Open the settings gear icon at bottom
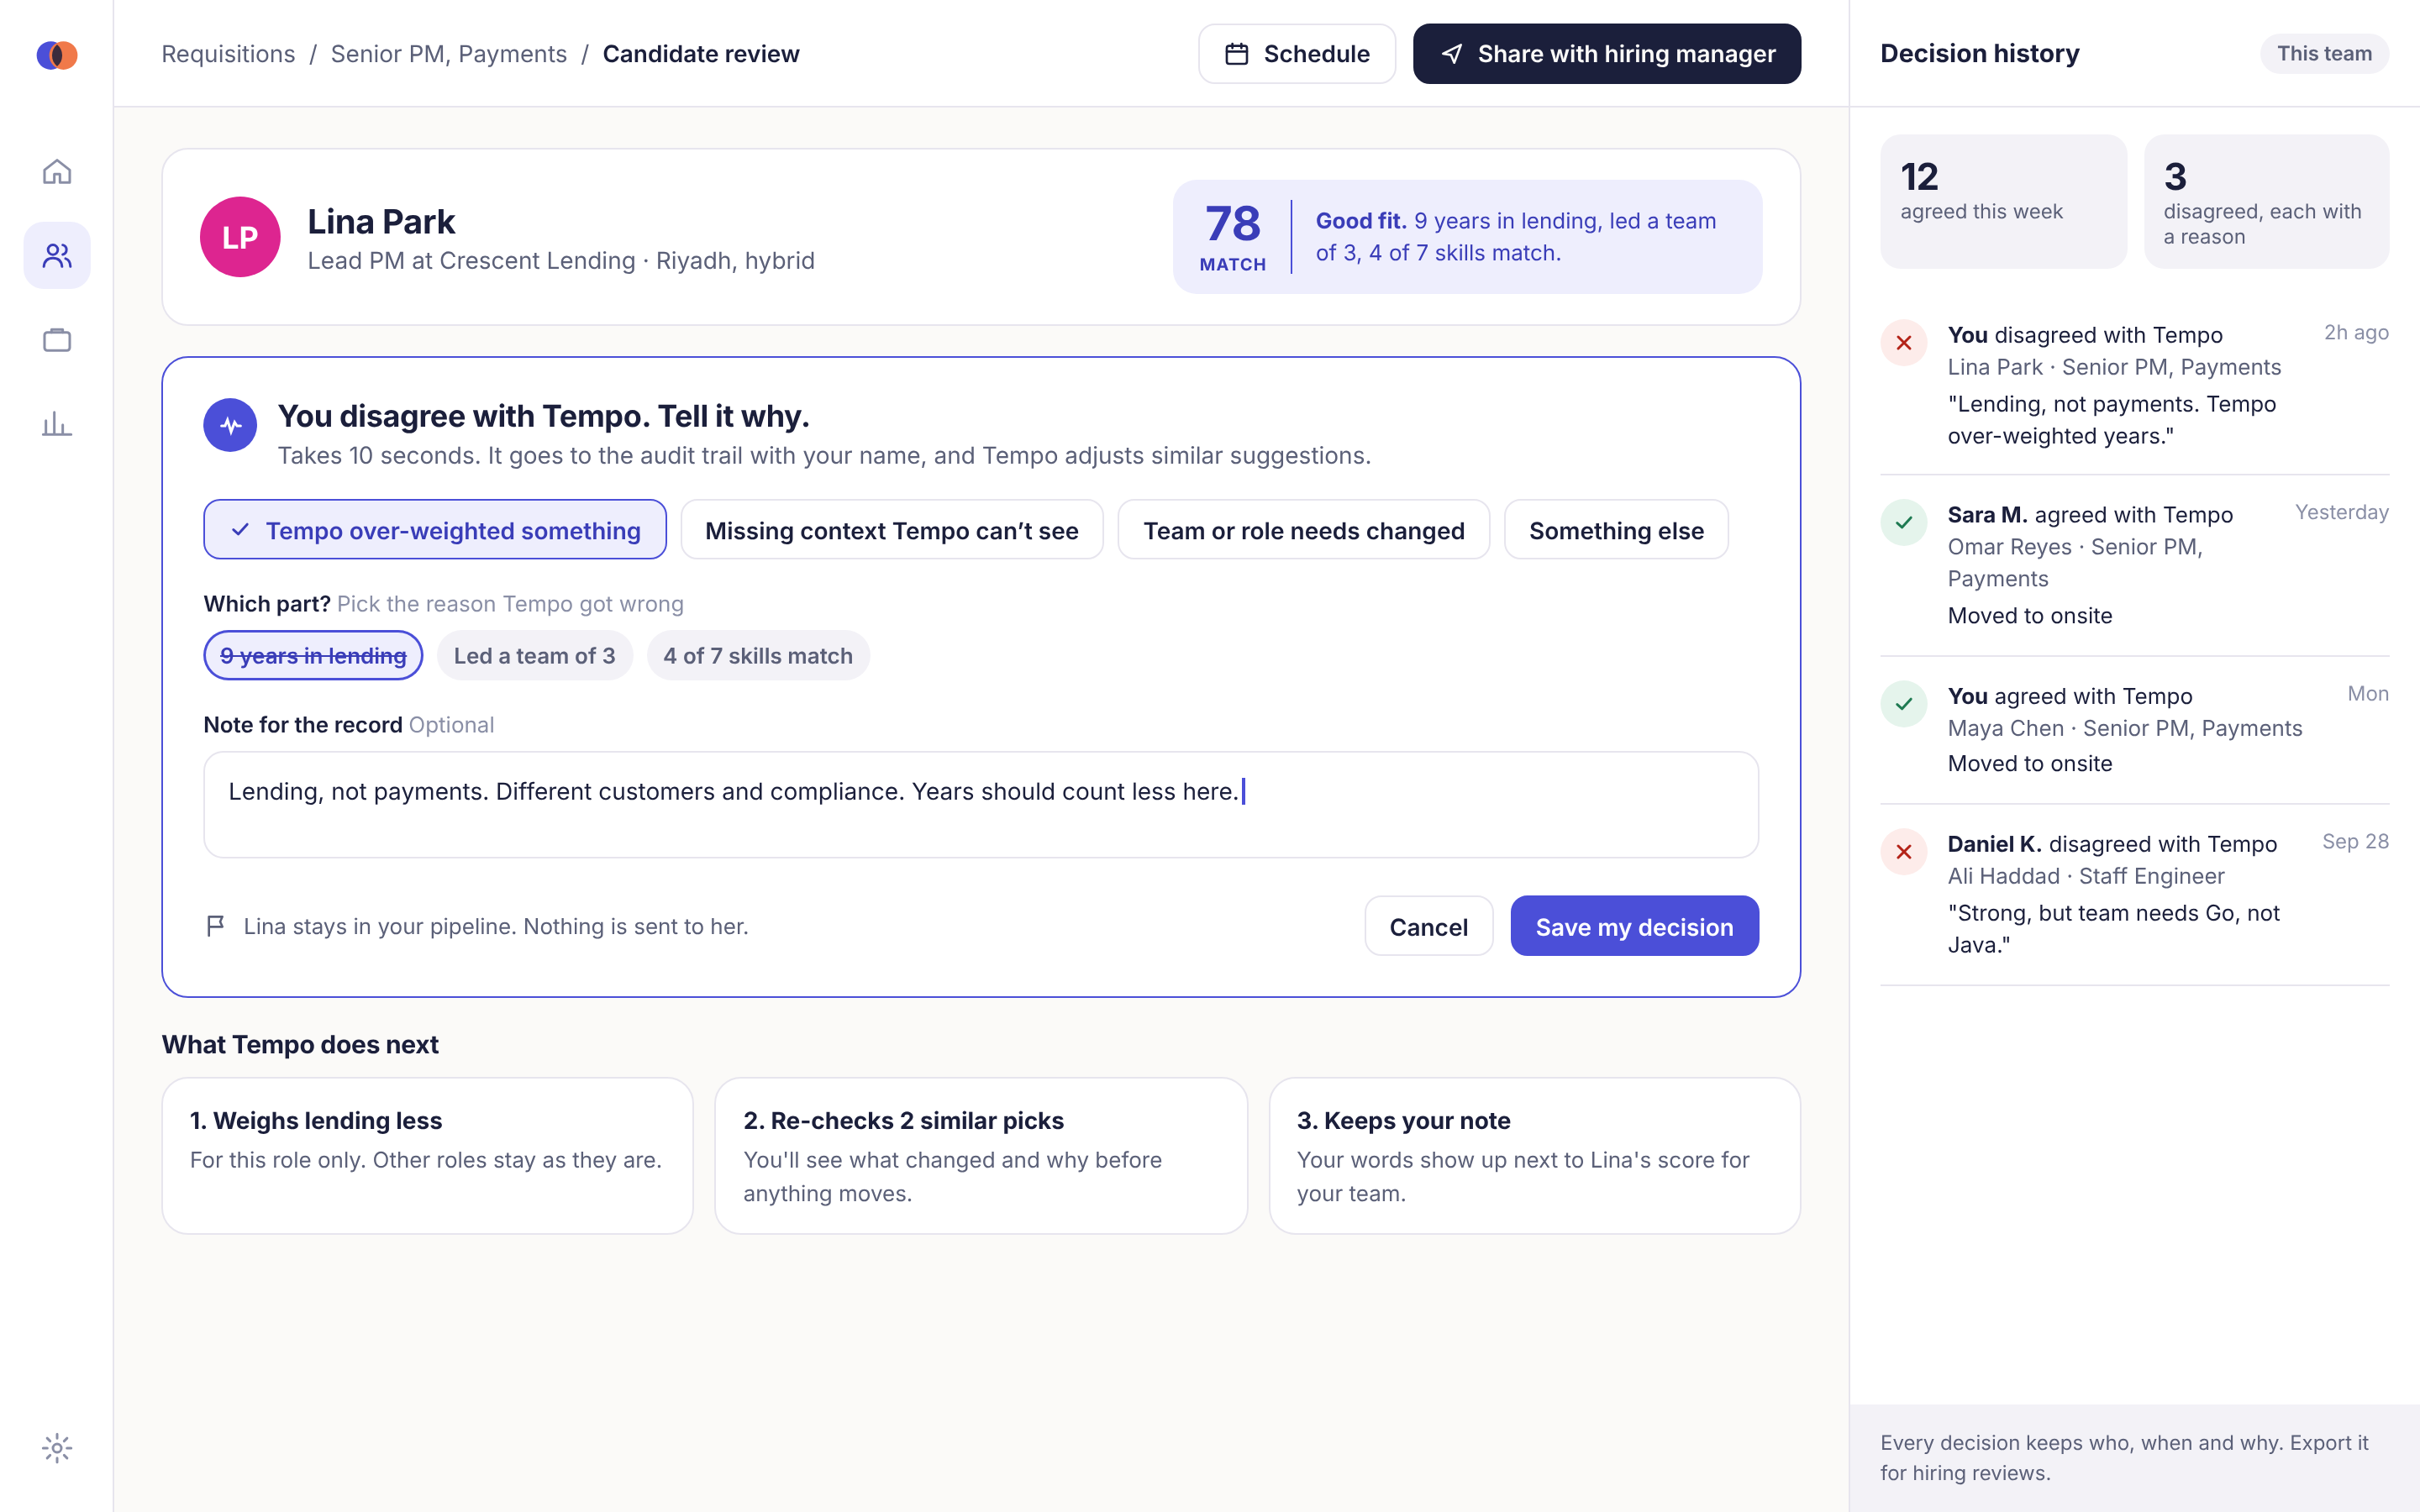The height and width of the screenshot is (1512, 2420). (x=57, y=1448)
